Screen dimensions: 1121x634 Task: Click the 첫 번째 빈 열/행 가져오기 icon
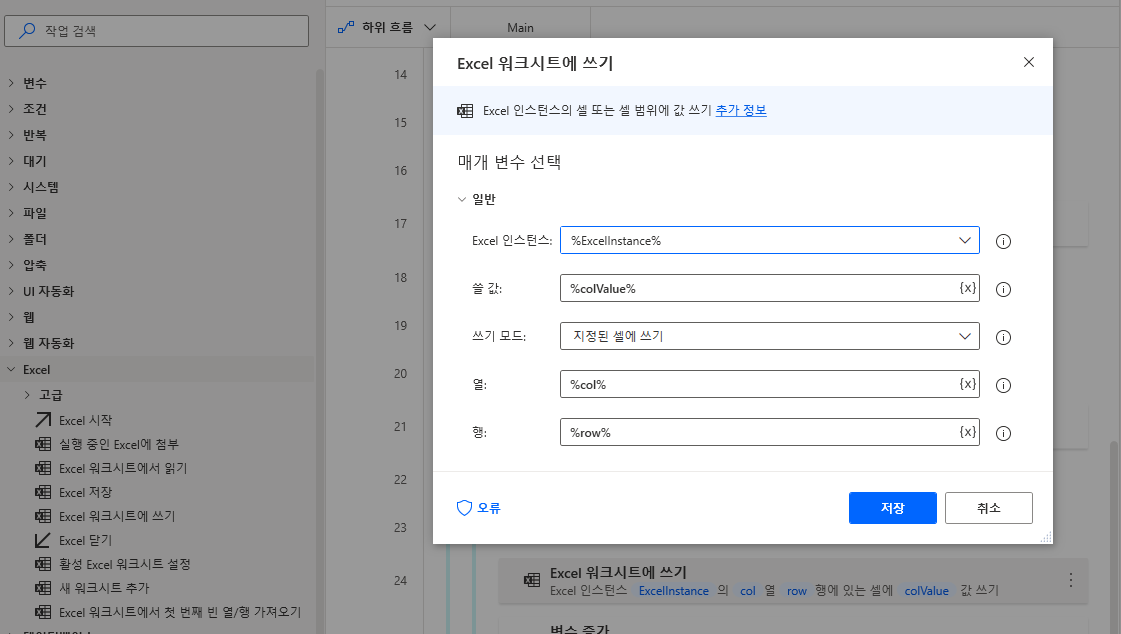pos(43,612)
